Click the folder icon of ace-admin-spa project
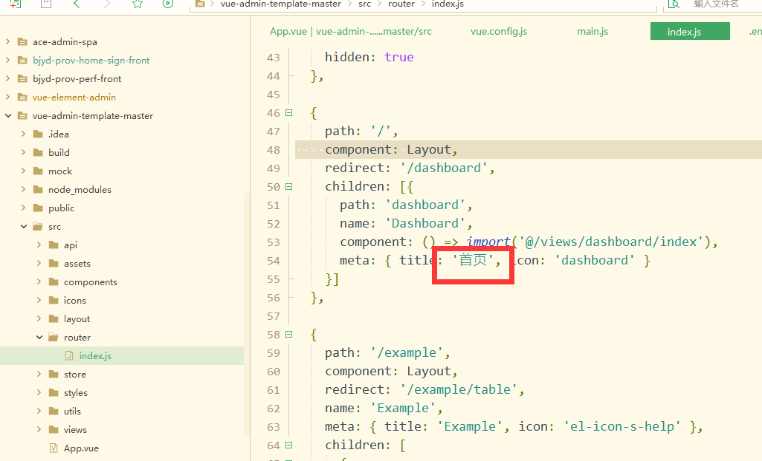Screen dimensions: 762x461 [22, 42]
